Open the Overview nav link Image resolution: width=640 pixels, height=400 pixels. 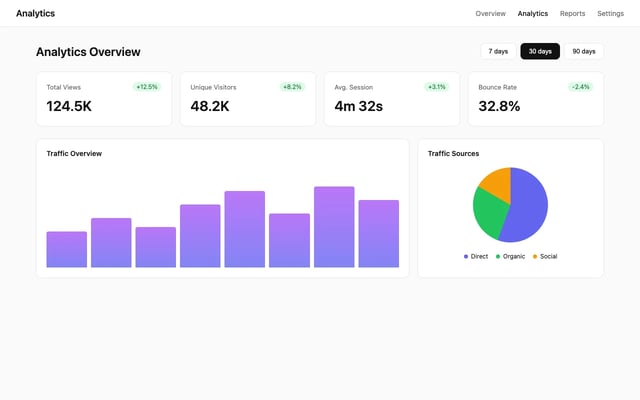[x=490, y=13]
